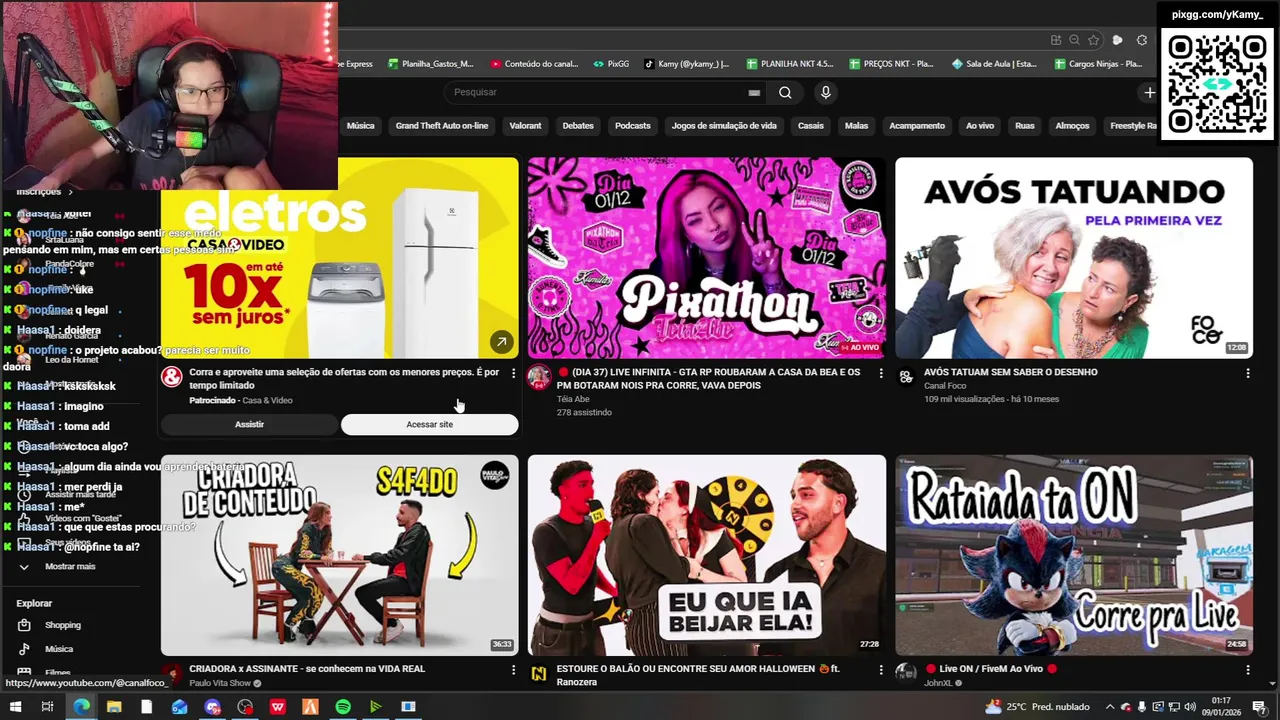Open Spotify from the taskbar
Image resolution: width=1280 pixels, height=720 pixels.
[343, 707]
